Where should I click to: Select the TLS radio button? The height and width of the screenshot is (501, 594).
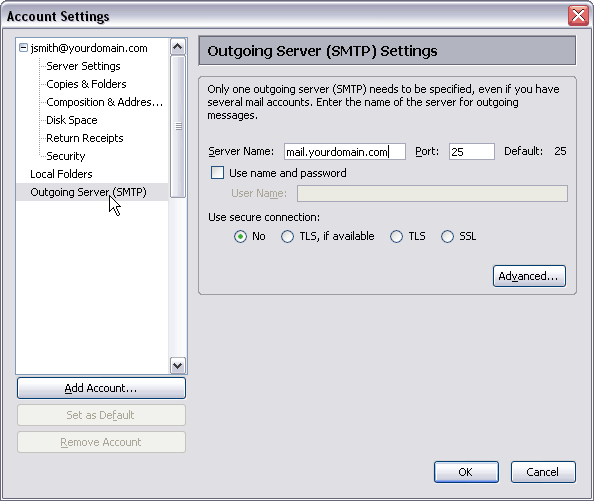[x=396, y=237]
